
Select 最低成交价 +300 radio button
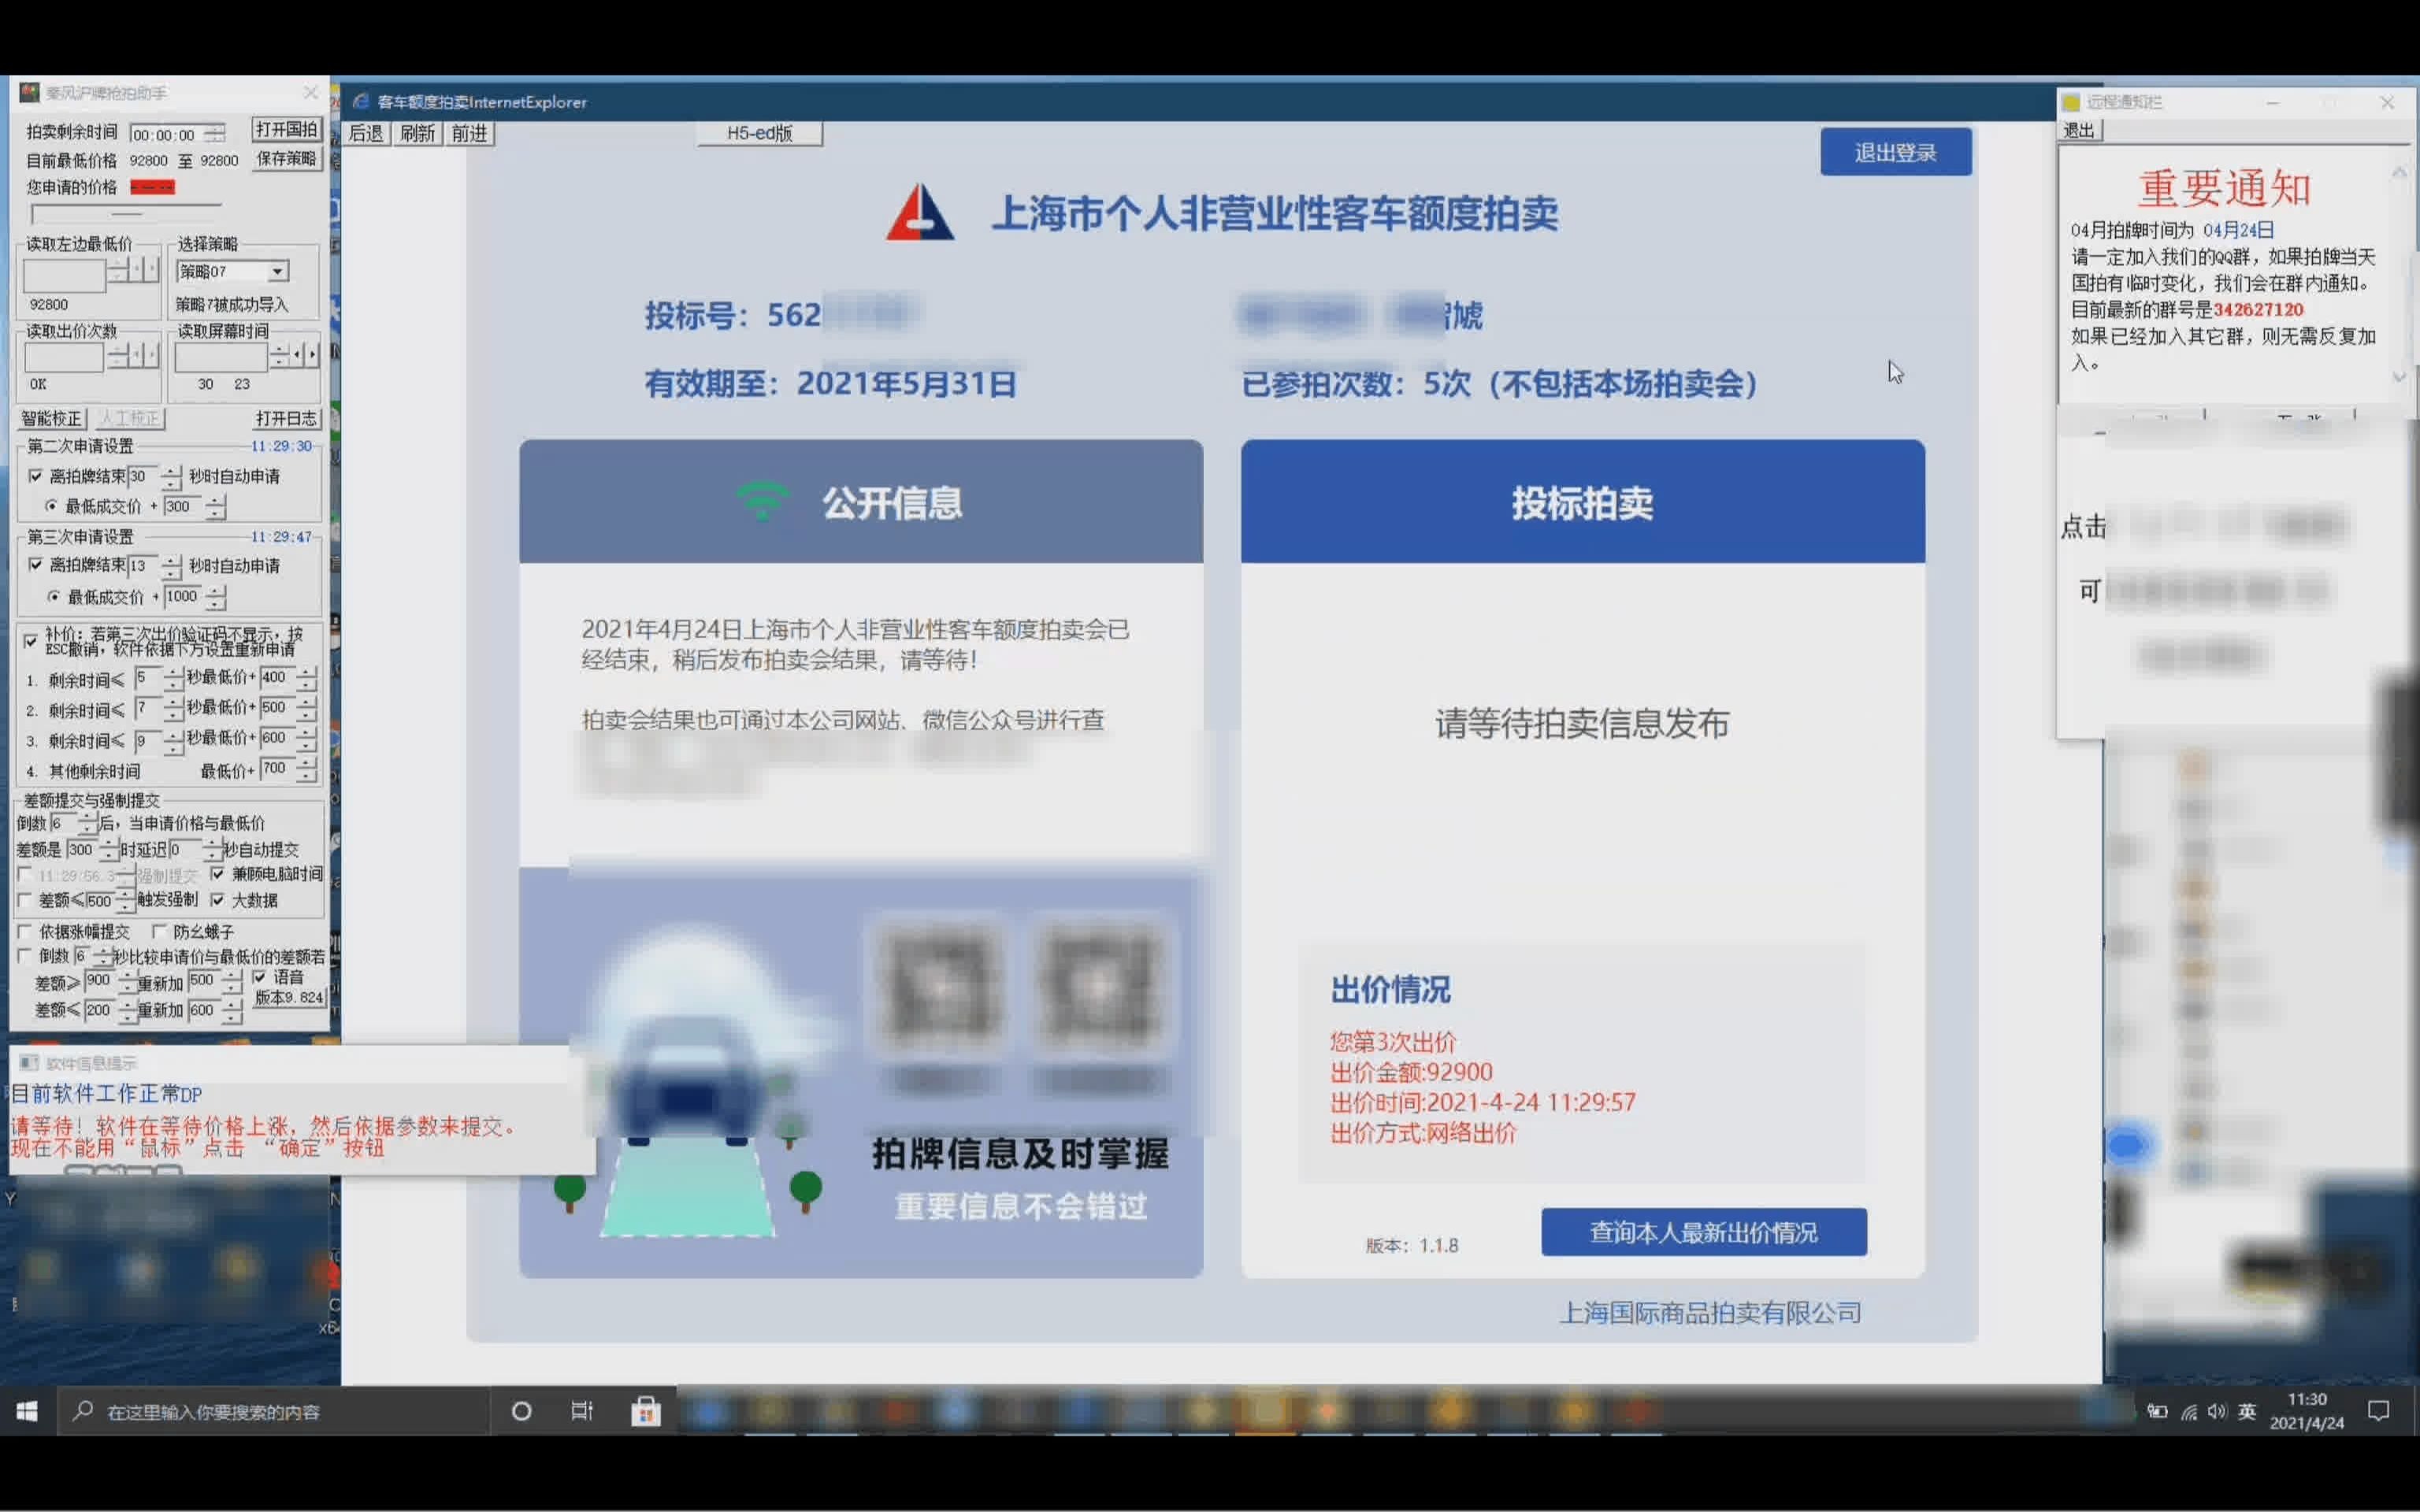point(51,506)
